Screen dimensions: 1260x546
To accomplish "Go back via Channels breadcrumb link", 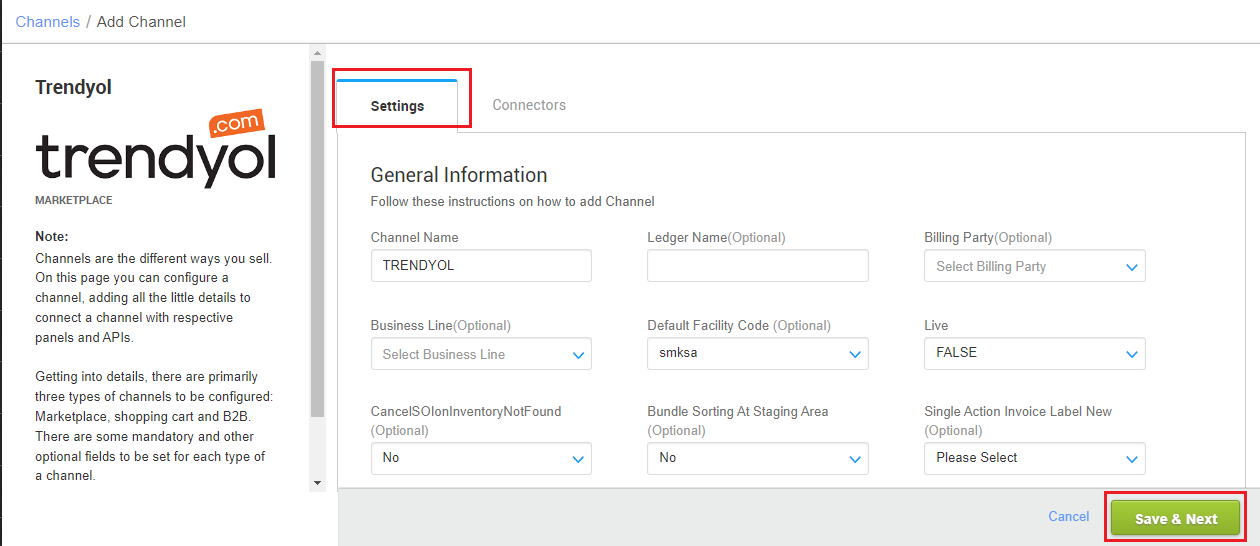I will (47, 21).
